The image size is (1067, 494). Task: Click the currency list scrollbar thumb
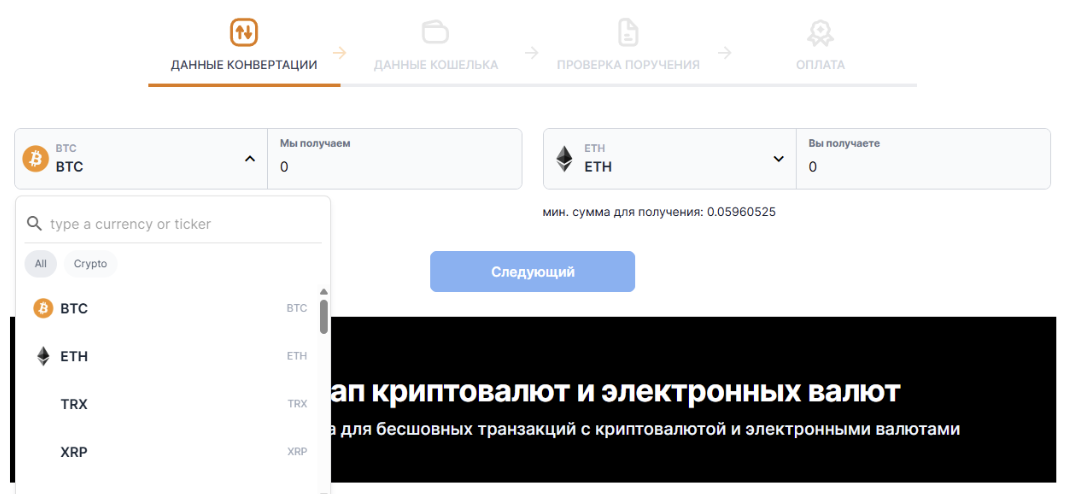[324, 317]
